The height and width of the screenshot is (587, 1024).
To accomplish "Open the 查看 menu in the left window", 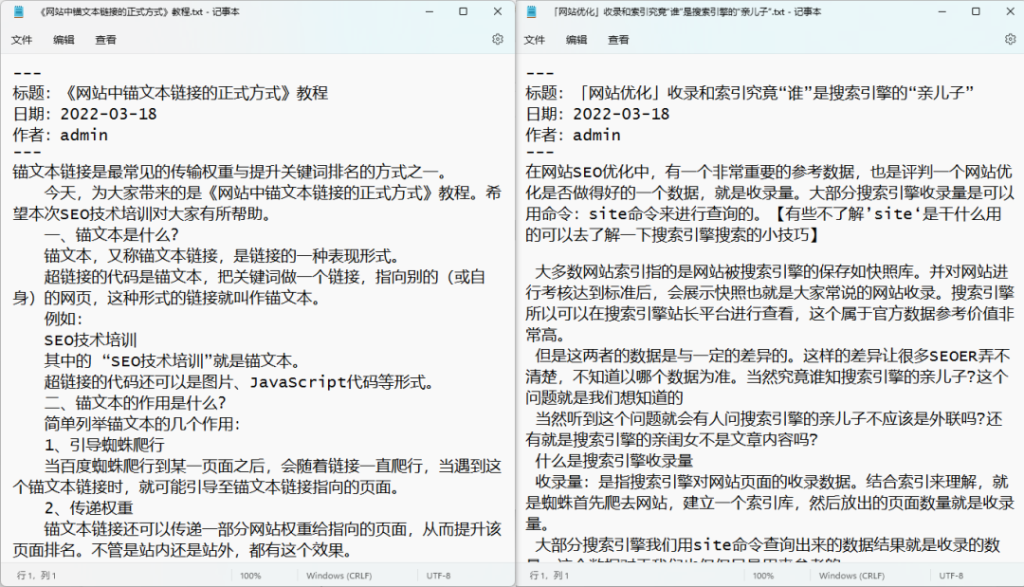I will tap(105, 39).
